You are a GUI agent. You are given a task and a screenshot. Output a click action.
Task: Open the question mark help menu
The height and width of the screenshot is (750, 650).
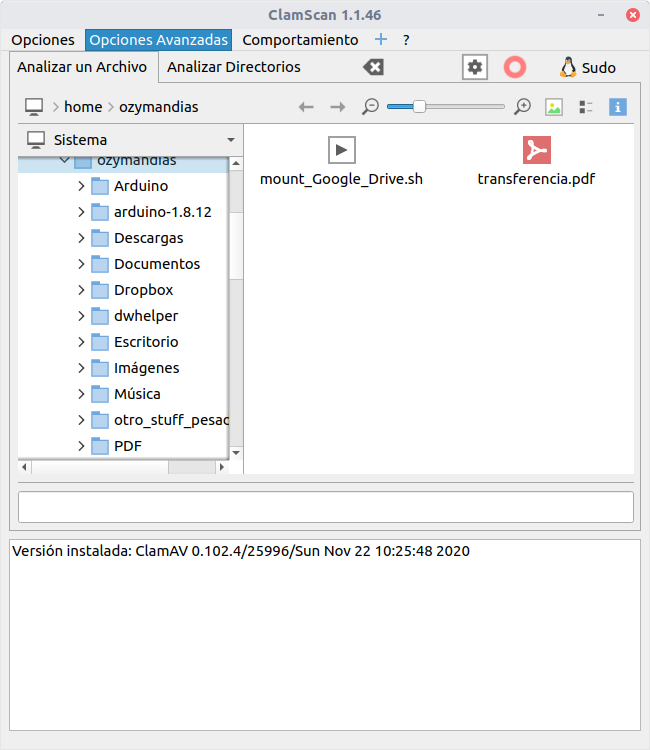(x=406, y=40)
